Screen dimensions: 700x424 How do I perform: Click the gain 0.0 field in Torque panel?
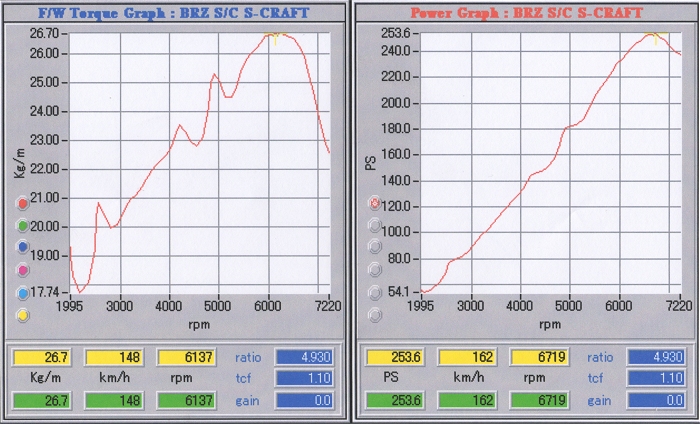click(304, 400)
